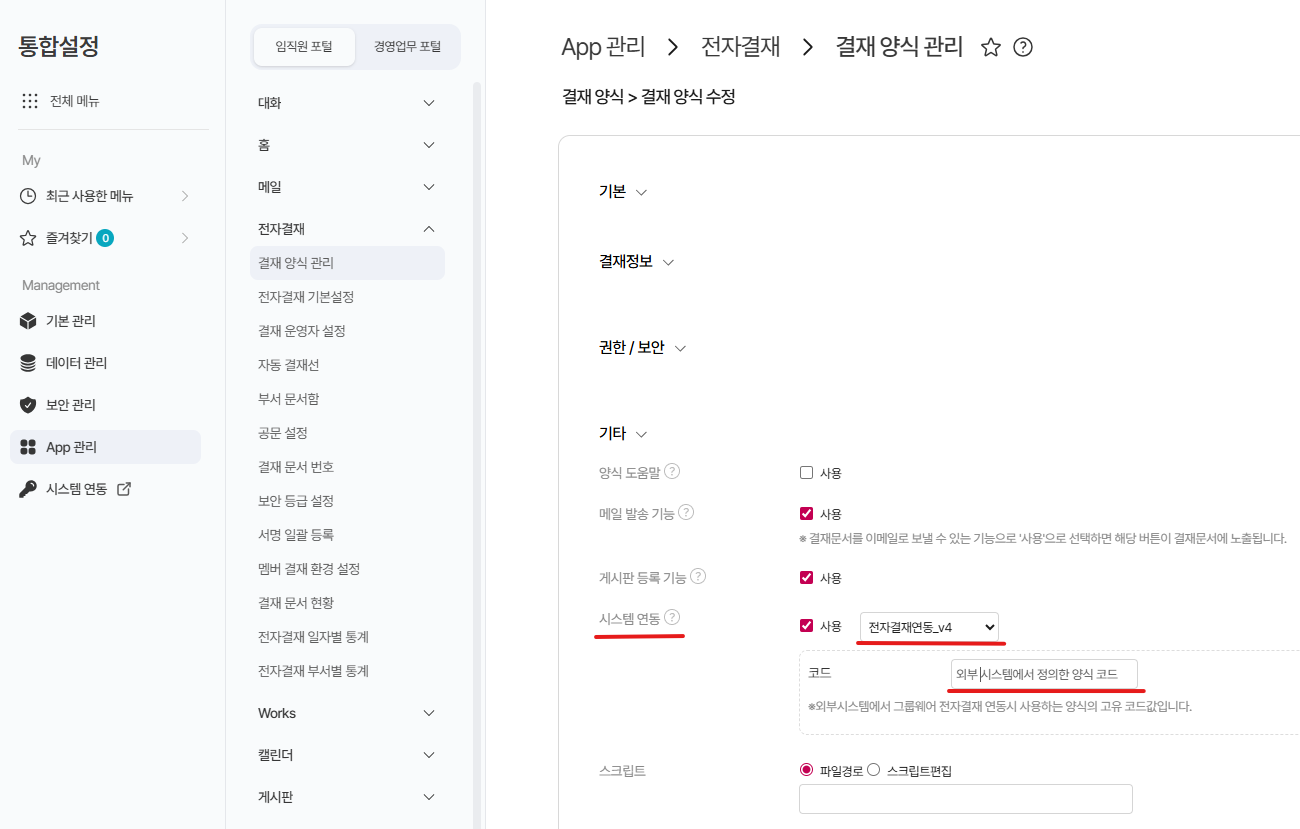Select the 스크립트편집 radio button
This screenshot has height=829, width=1300.
coord(873,770)
